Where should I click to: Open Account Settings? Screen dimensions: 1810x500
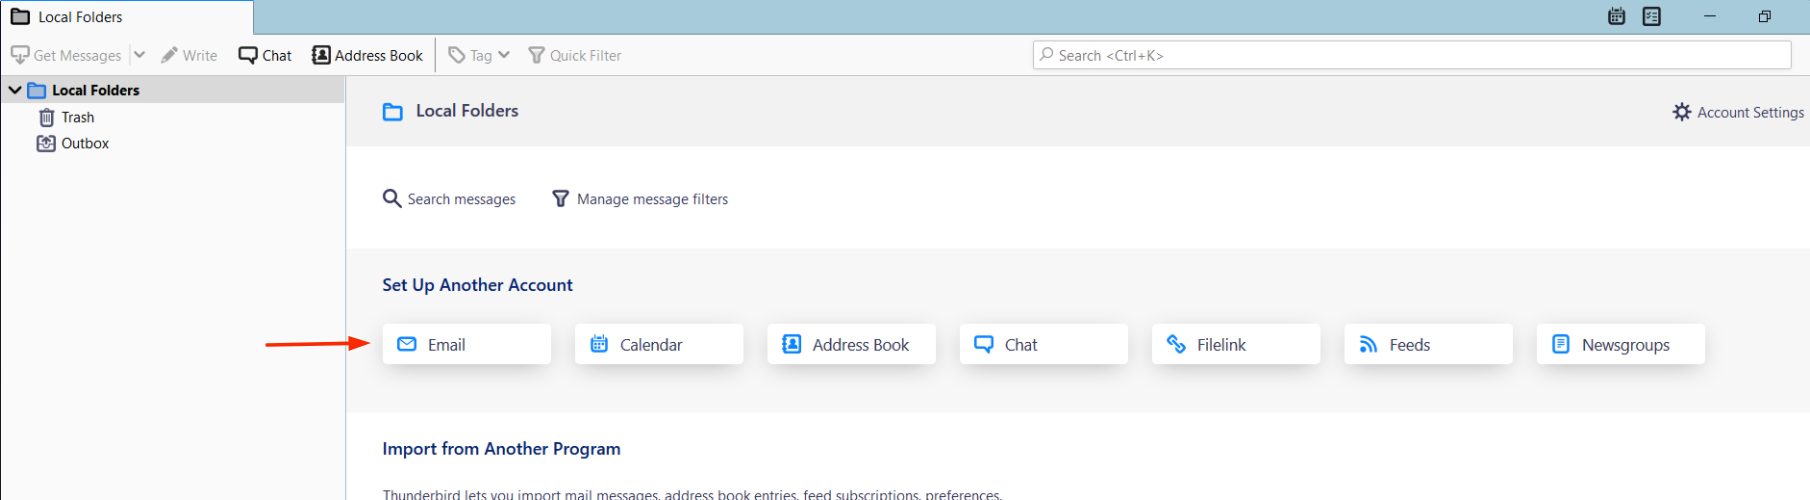tap(1738, 112)
